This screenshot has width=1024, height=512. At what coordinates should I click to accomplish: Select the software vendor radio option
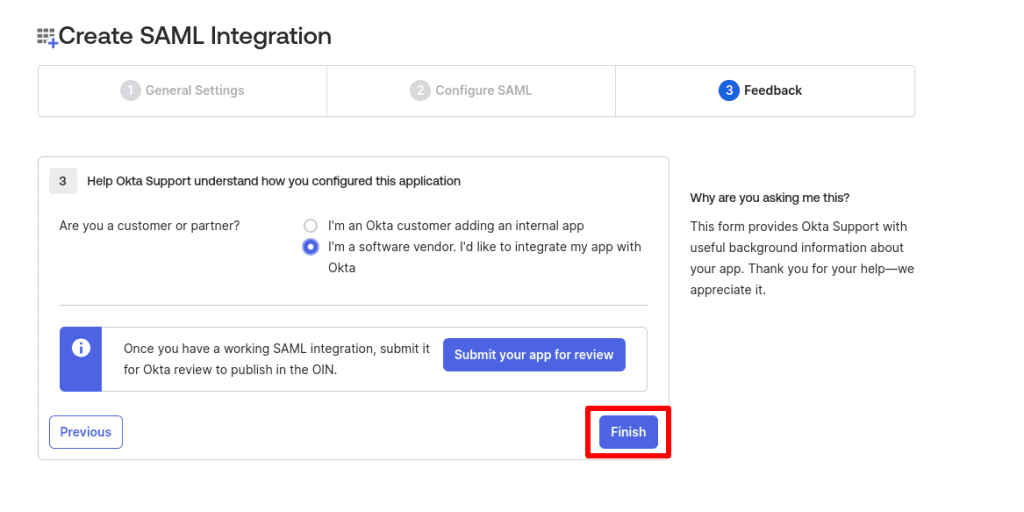(310, 247)
